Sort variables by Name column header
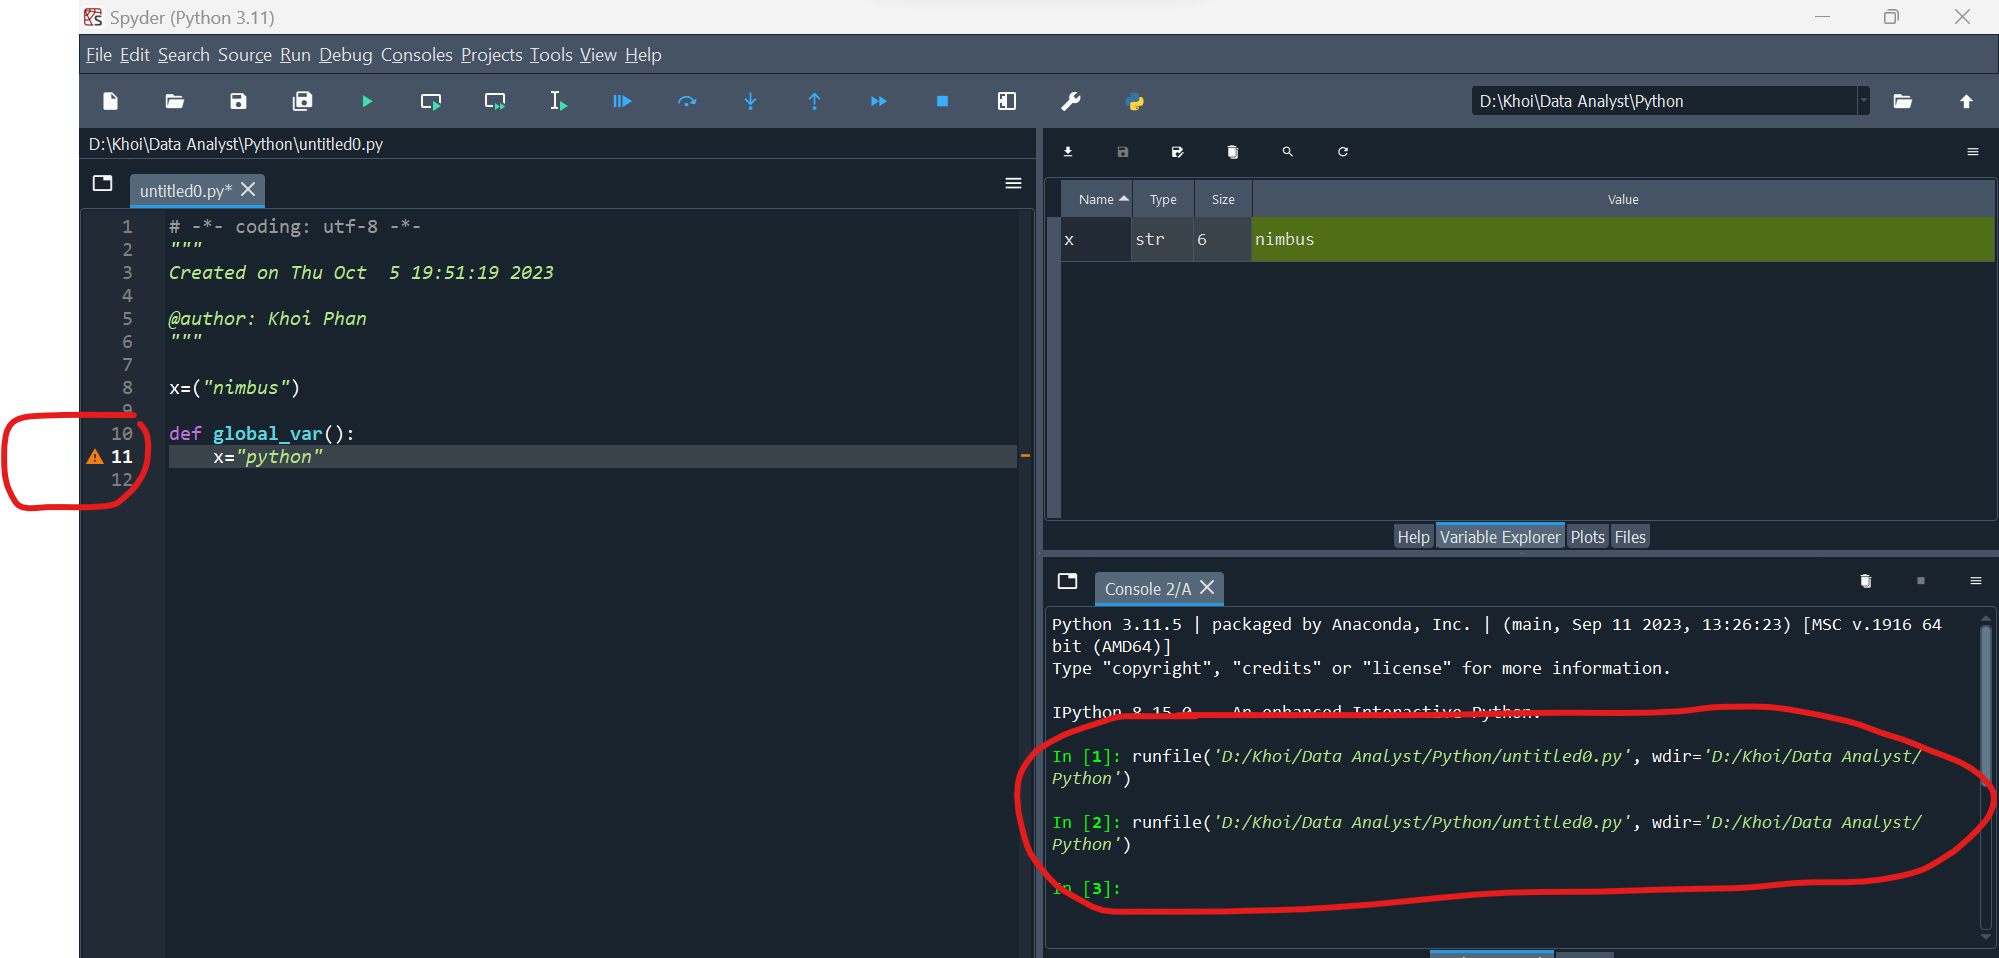Image resolution: width=1999 pixels, height=958 pixels. tap(1097, 199)
